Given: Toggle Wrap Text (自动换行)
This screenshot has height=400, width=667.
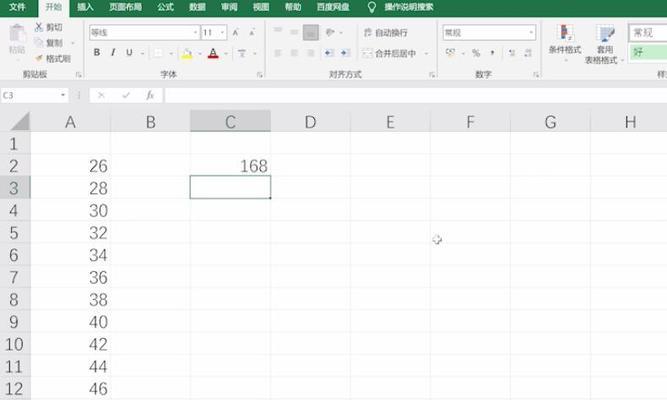Looking at the screenshot, I should 386,33.
